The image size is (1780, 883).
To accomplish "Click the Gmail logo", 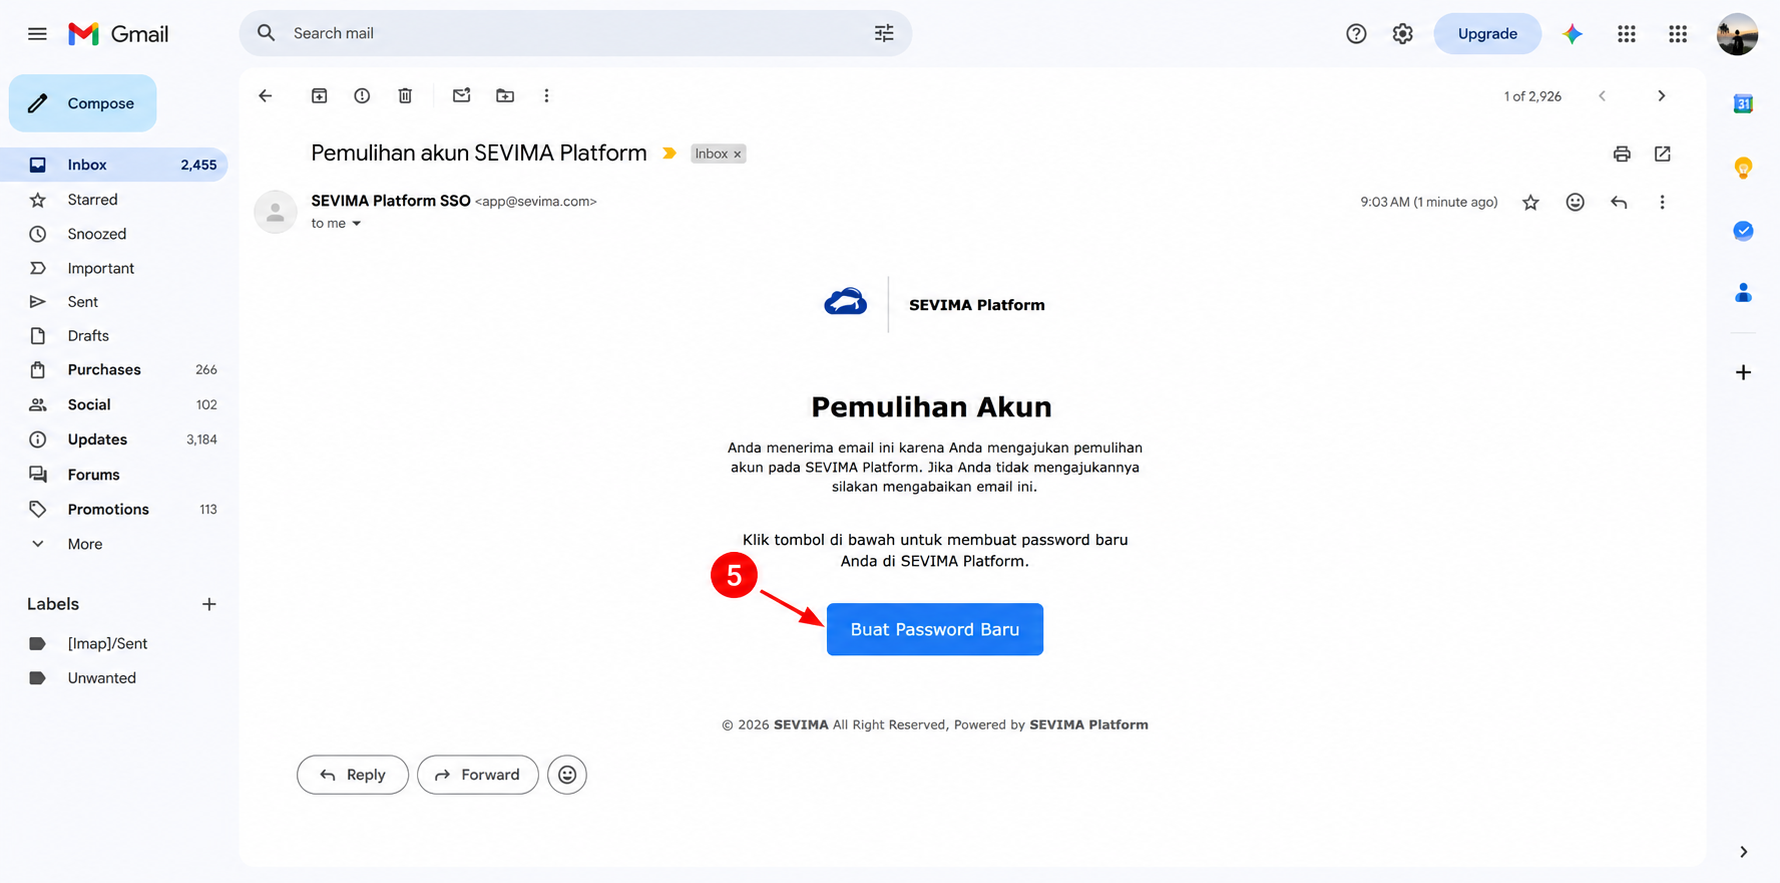I will 118,34.
